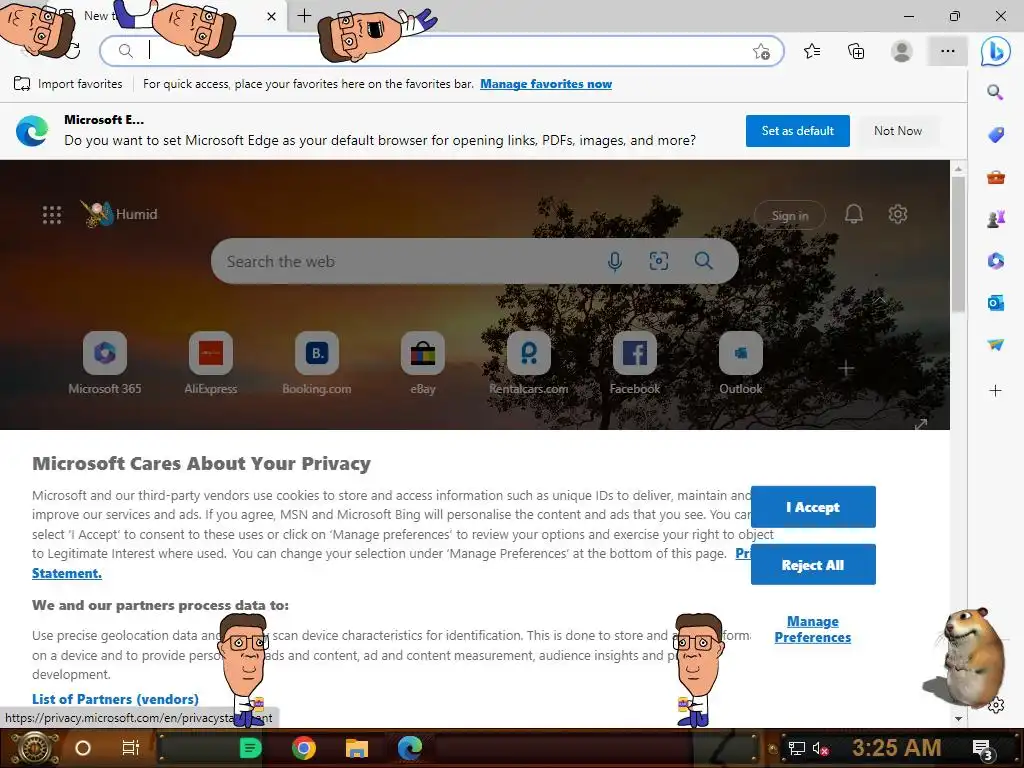Dismiss the prompt with Not Now

[x=898, y=131]
